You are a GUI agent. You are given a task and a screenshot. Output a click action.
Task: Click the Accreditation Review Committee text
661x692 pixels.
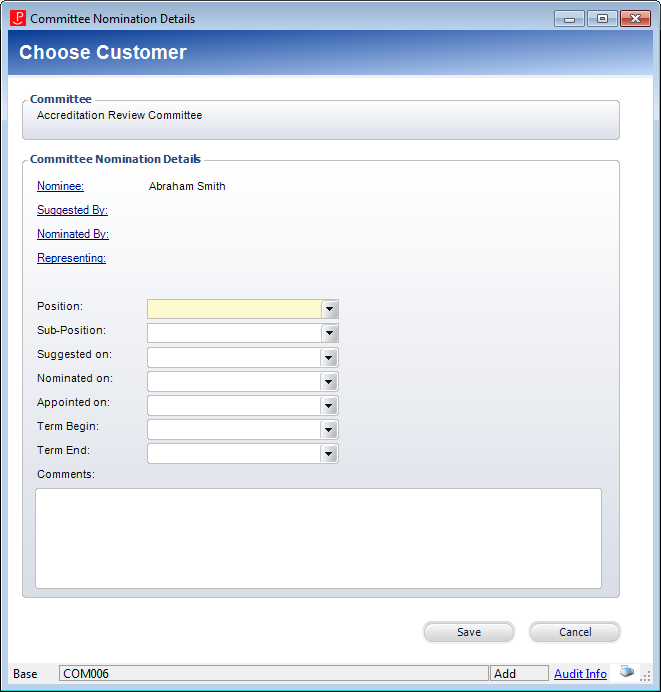120,115
